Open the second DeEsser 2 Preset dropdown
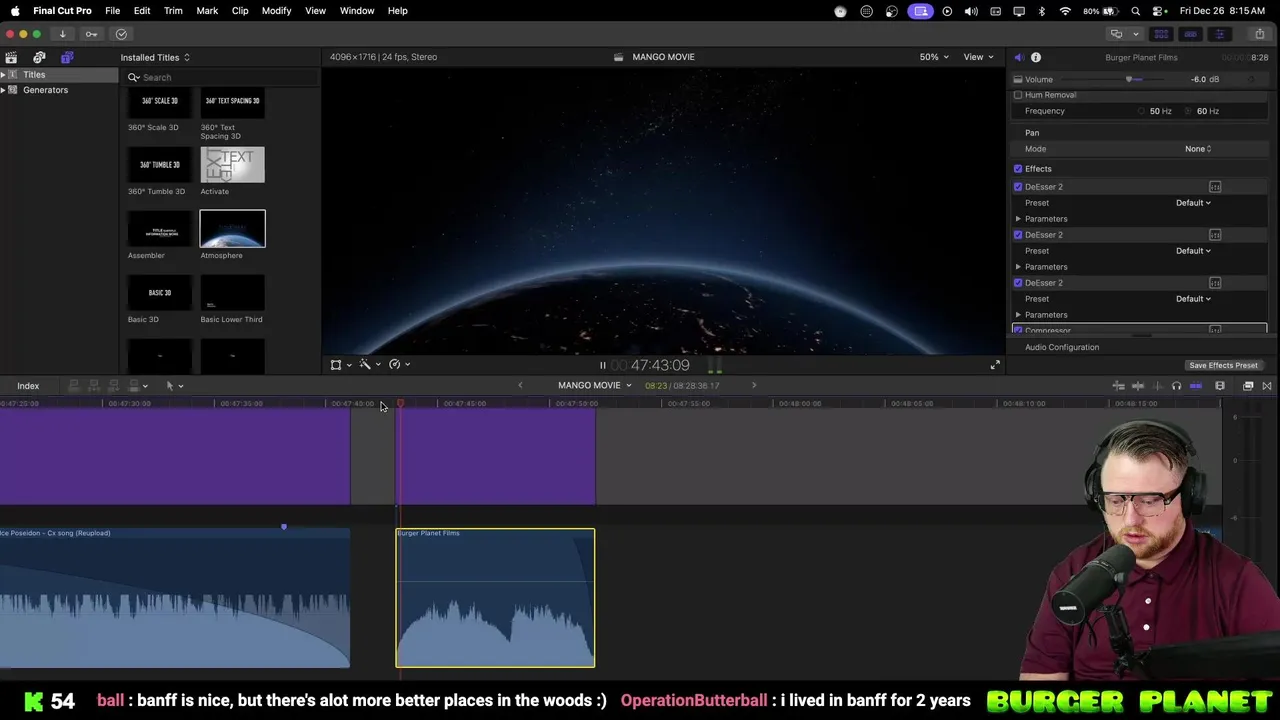The image size is (1280, 720). tap(1193, 251)
